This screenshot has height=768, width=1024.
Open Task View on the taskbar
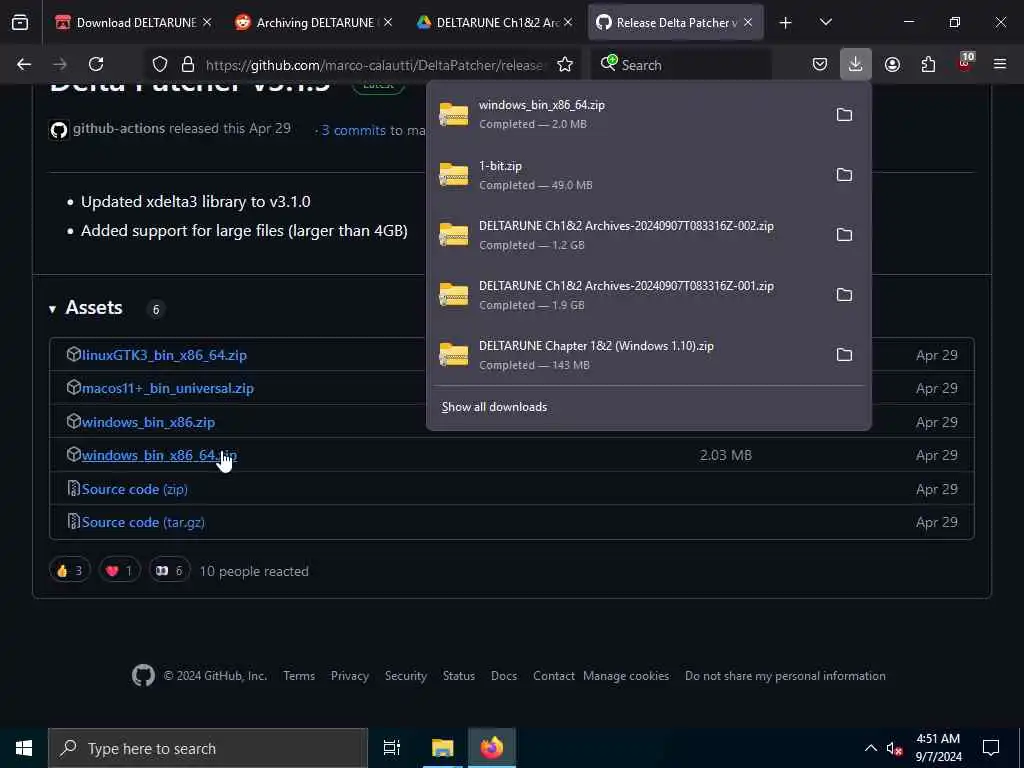point(392,748)
